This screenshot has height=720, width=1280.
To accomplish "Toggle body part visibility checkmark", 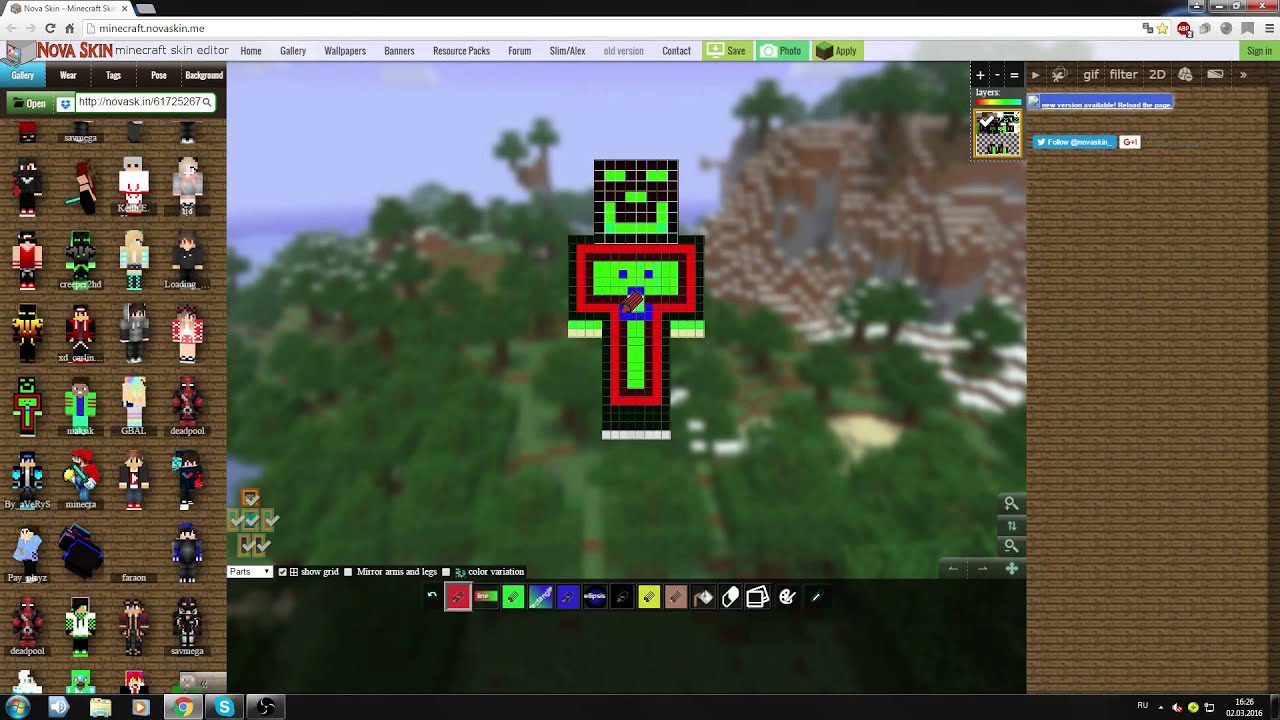I will 251,520.
